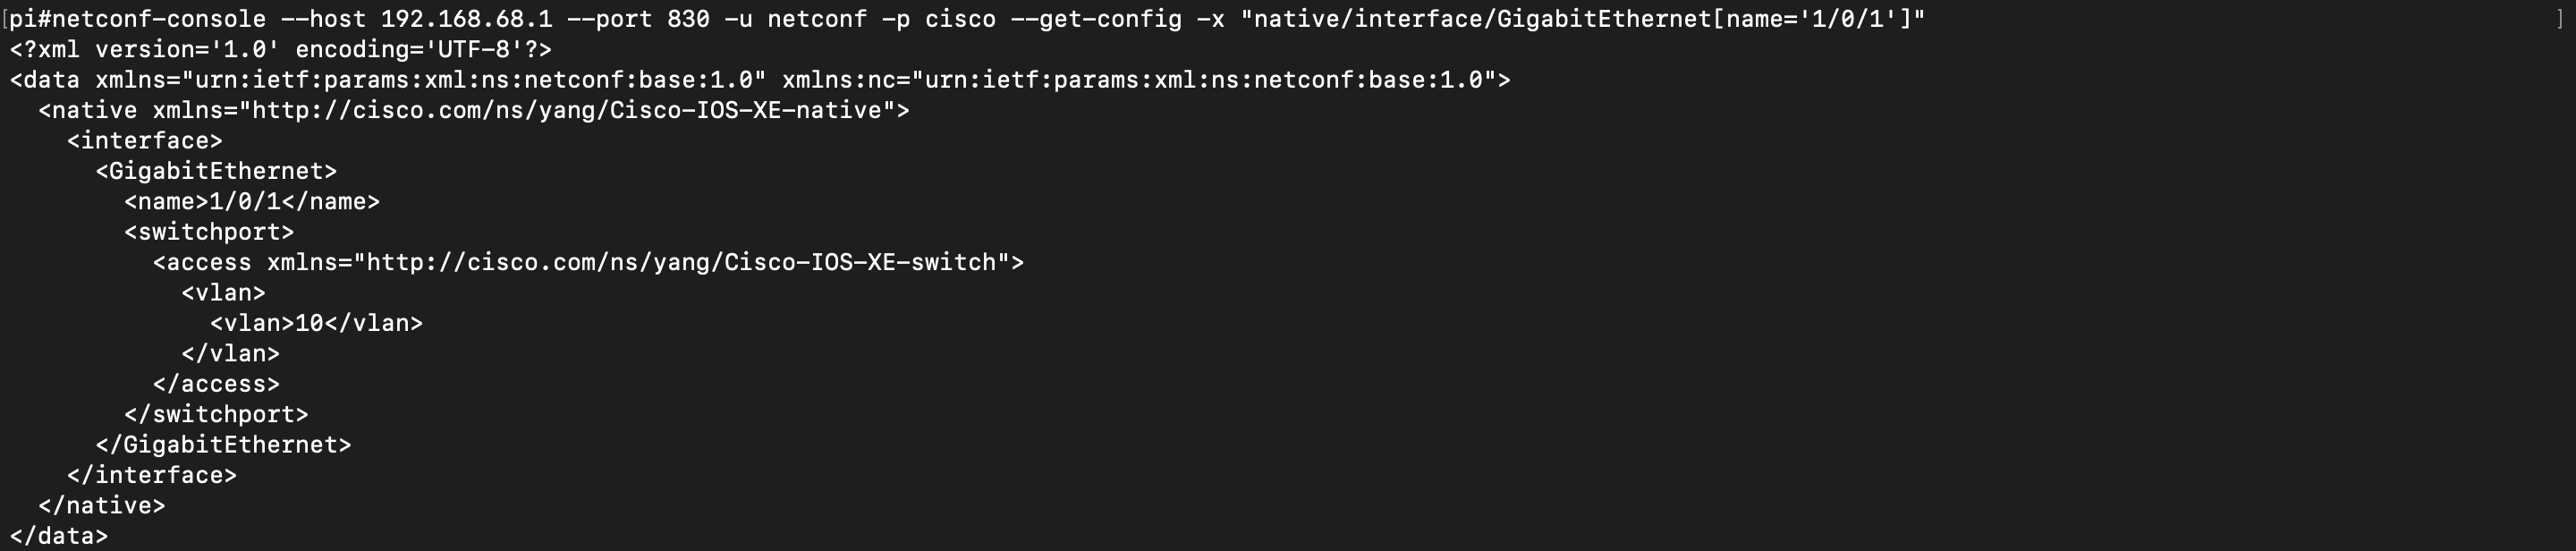Click the opening data tag line
The image size is (2576, 551).
click(760, 80)
